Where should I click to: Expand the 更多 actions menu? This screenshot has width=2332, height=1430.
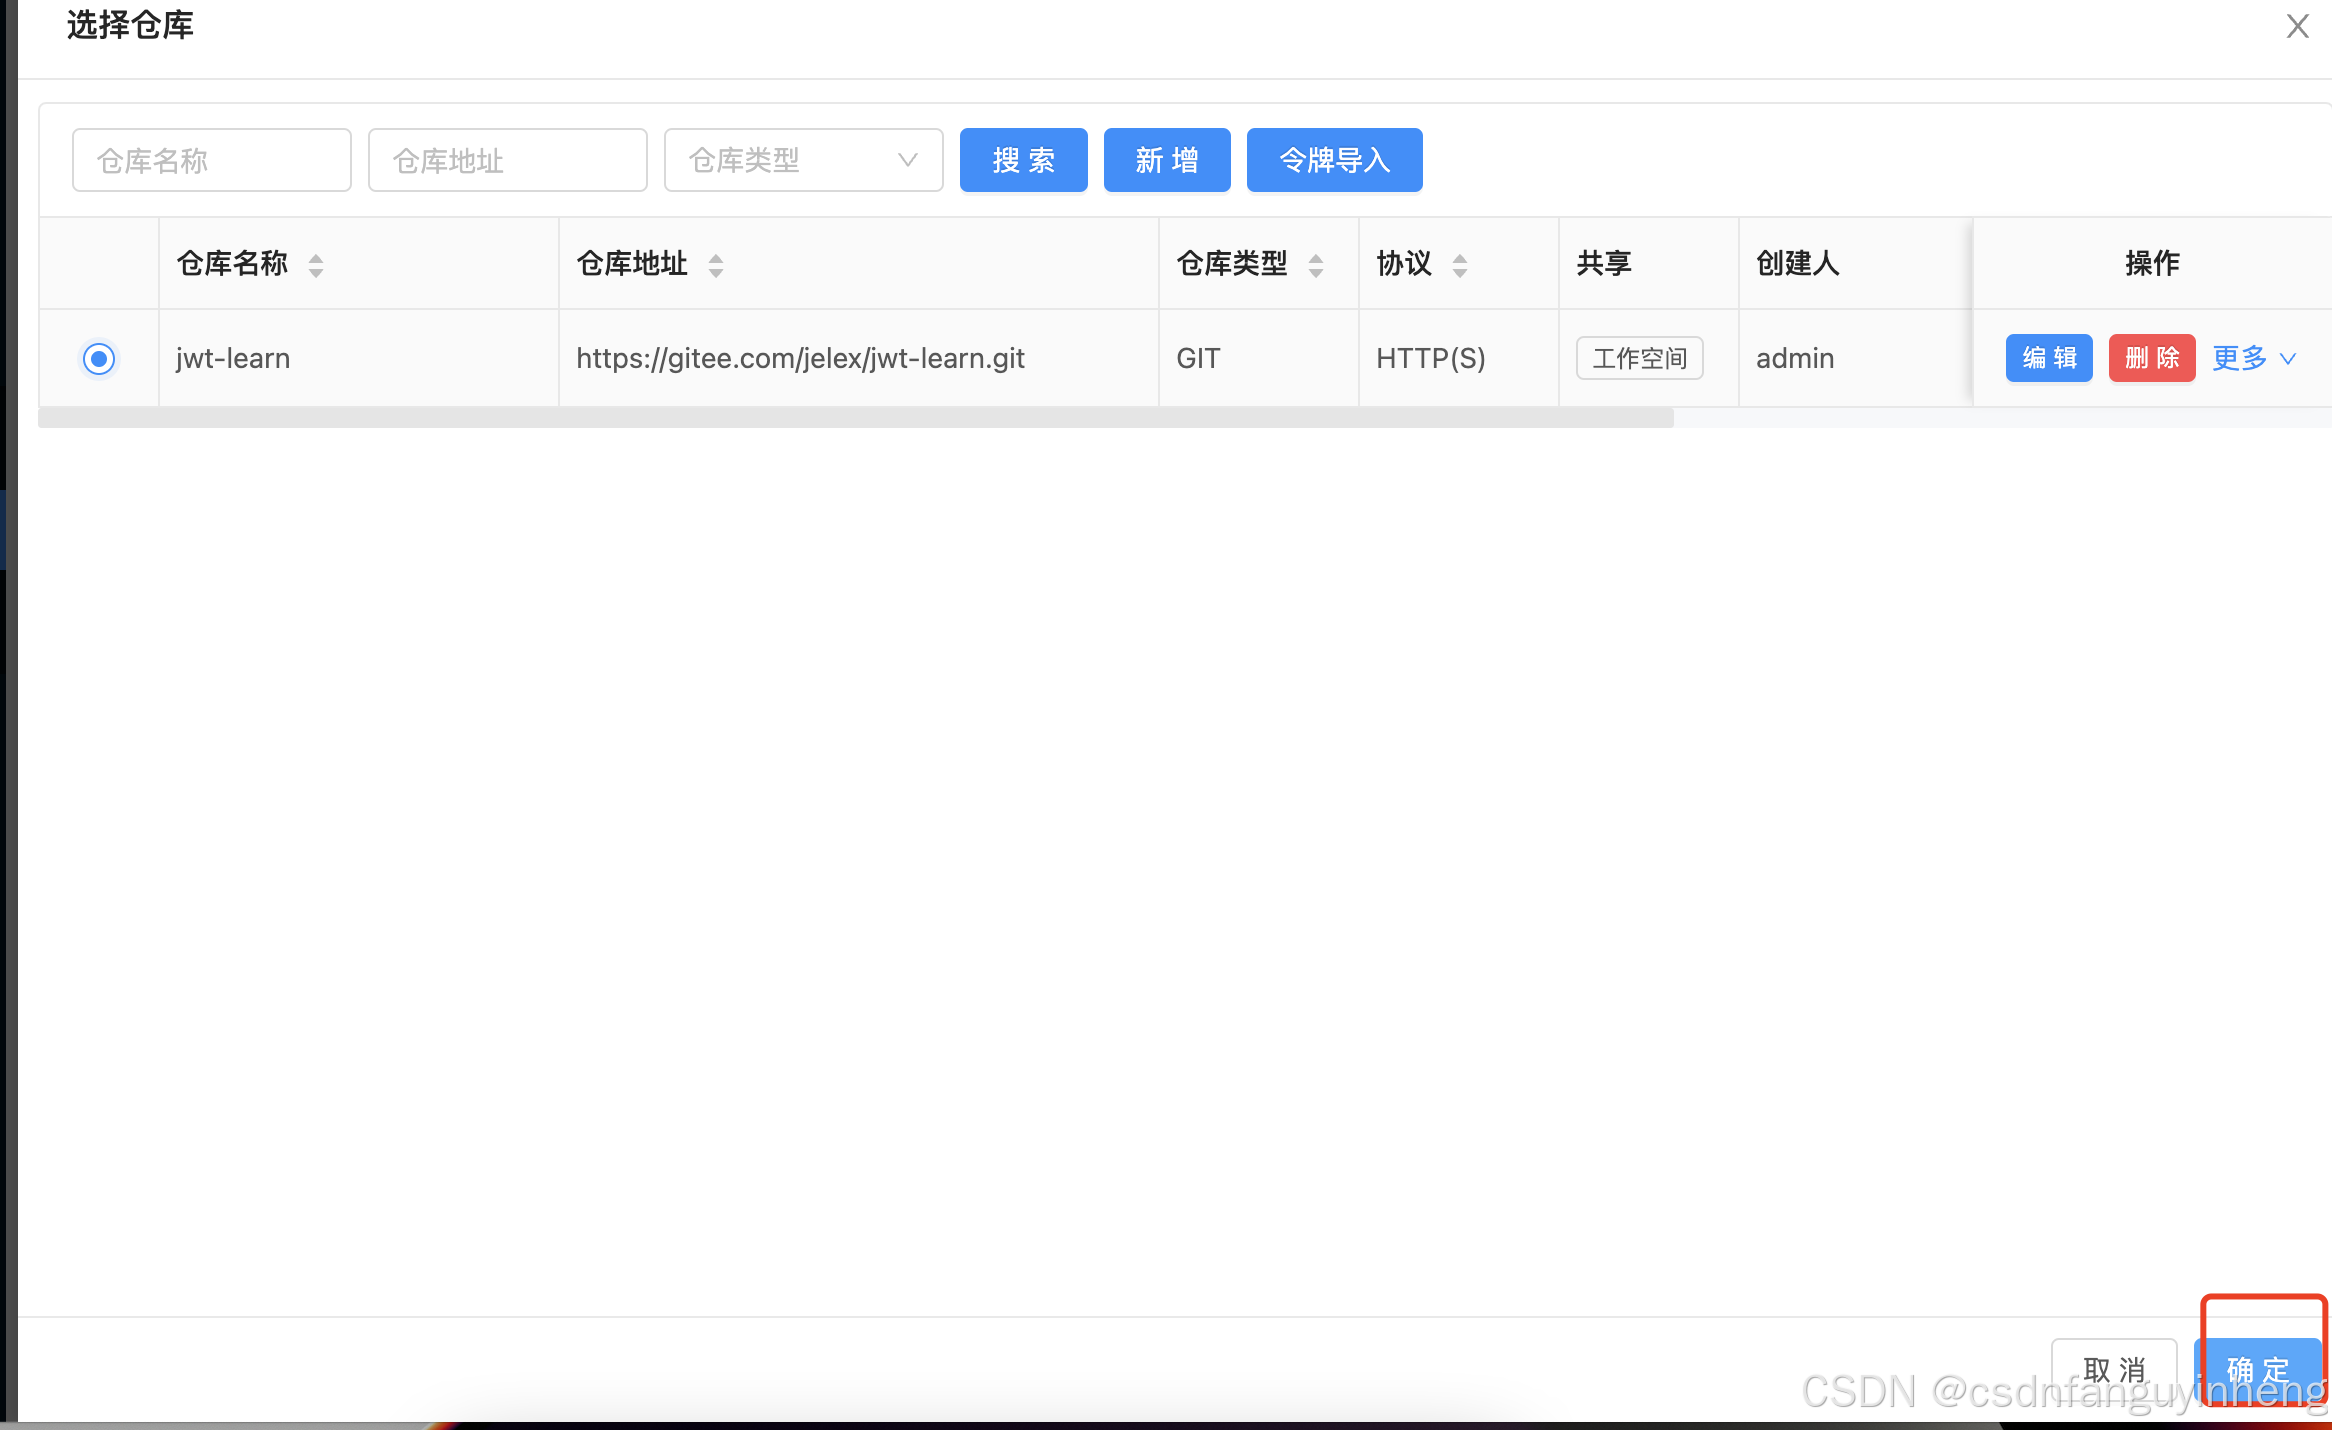[2240, 358]
